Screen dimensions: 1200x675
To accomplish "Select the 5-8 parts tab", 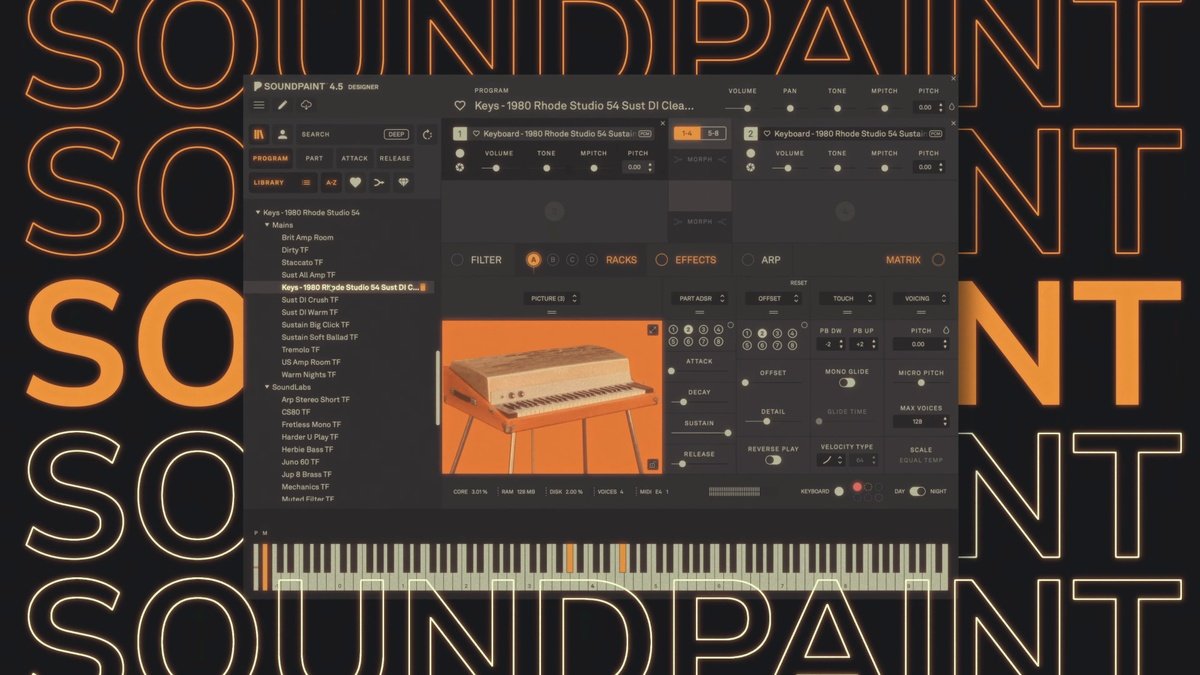I will click(x=713, y=133).
